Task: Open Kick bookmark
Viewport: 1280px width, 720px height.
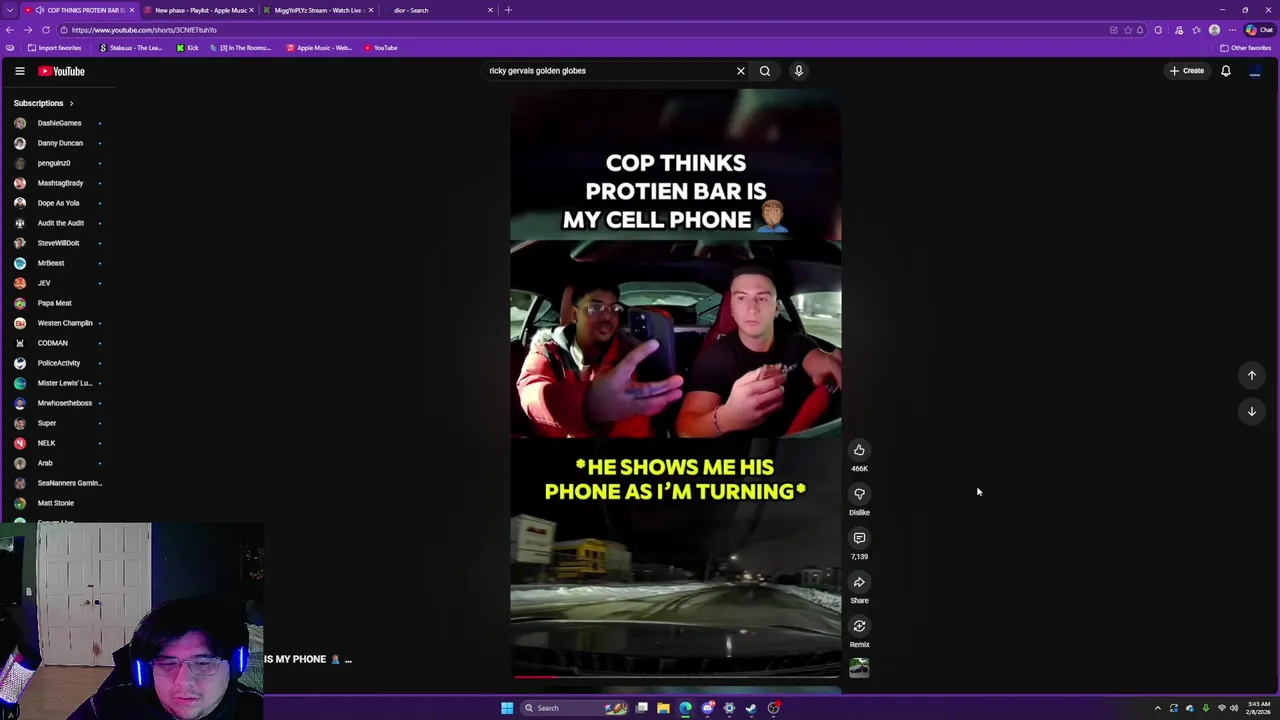Action: 187,48
